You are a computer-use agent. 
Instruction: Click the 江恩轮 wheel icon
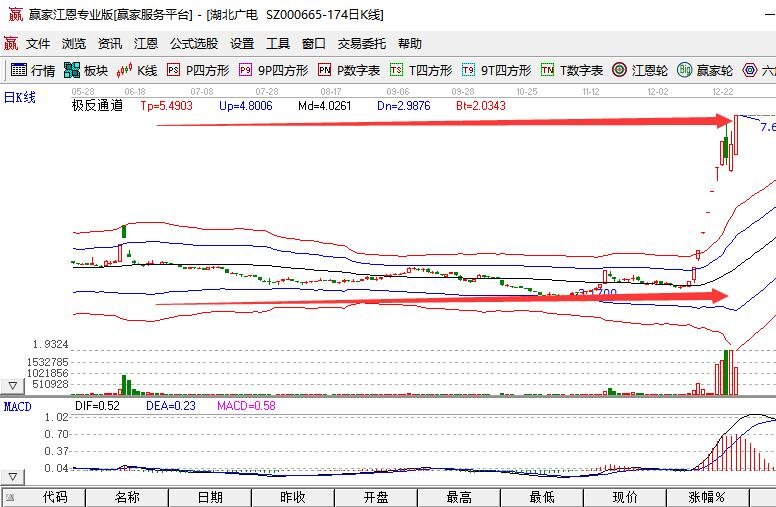tap(619, 70)
